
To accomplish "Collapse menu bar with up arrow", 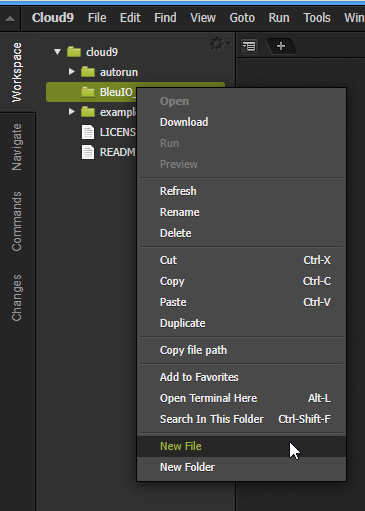I will point(10,18).
